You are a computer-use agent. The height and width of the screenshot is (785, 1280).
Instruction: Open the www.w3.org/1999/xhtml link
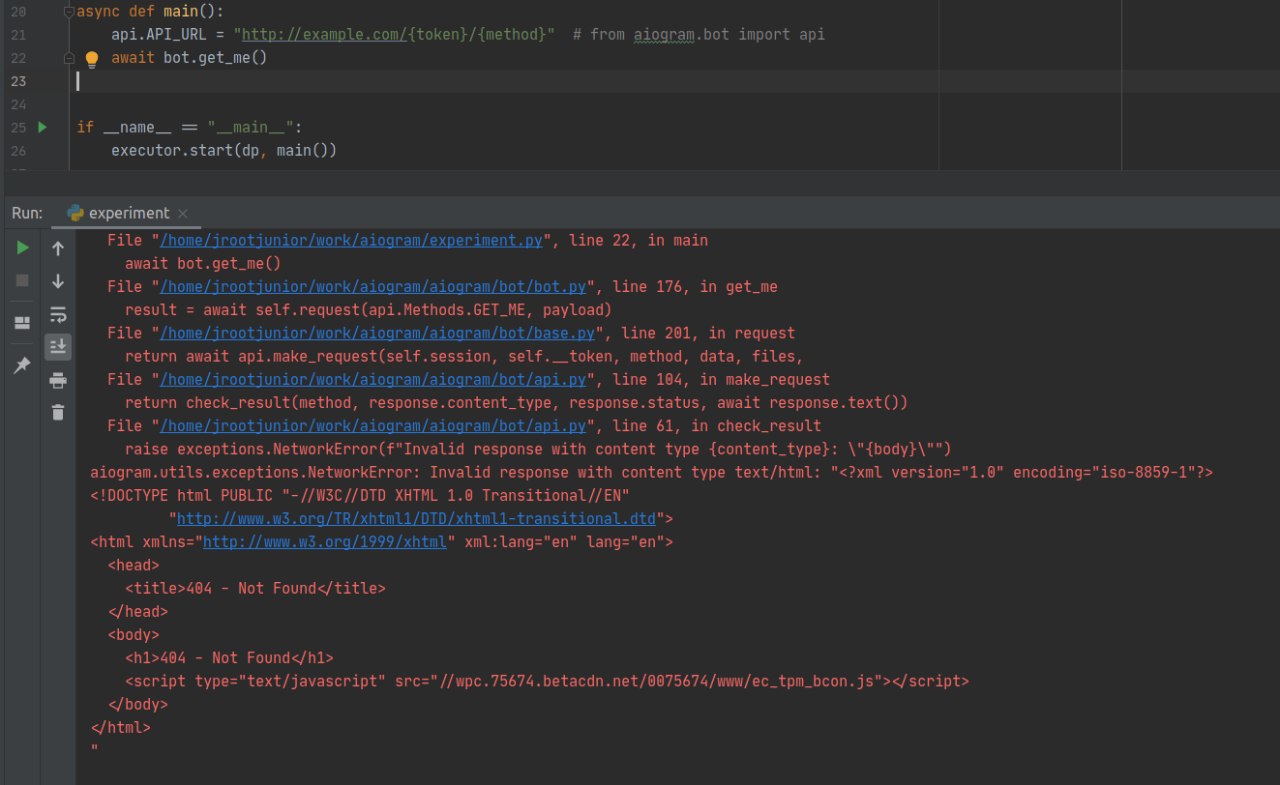pyautogui.click(x=325, y=542)
